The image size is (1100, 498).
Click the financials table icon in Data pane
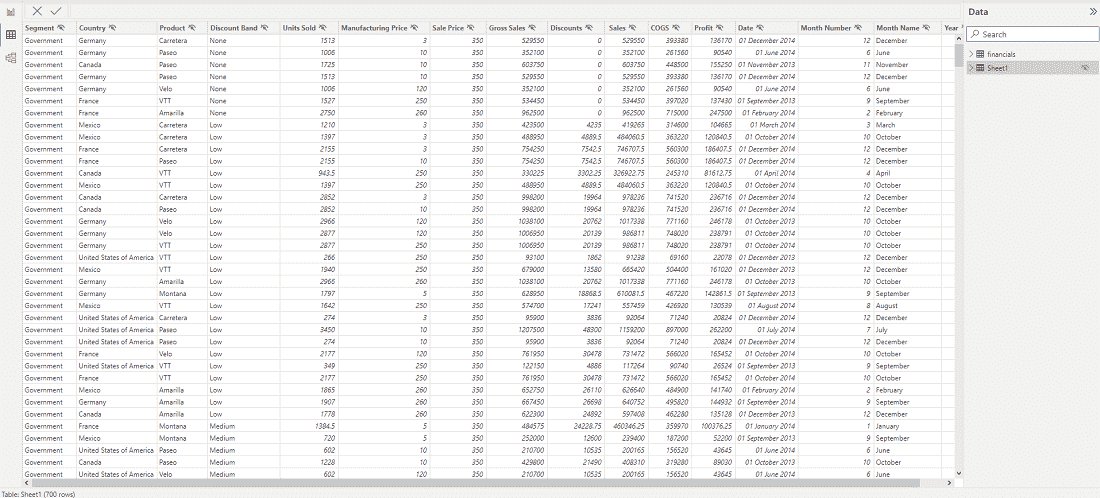[x=980, y=54]
